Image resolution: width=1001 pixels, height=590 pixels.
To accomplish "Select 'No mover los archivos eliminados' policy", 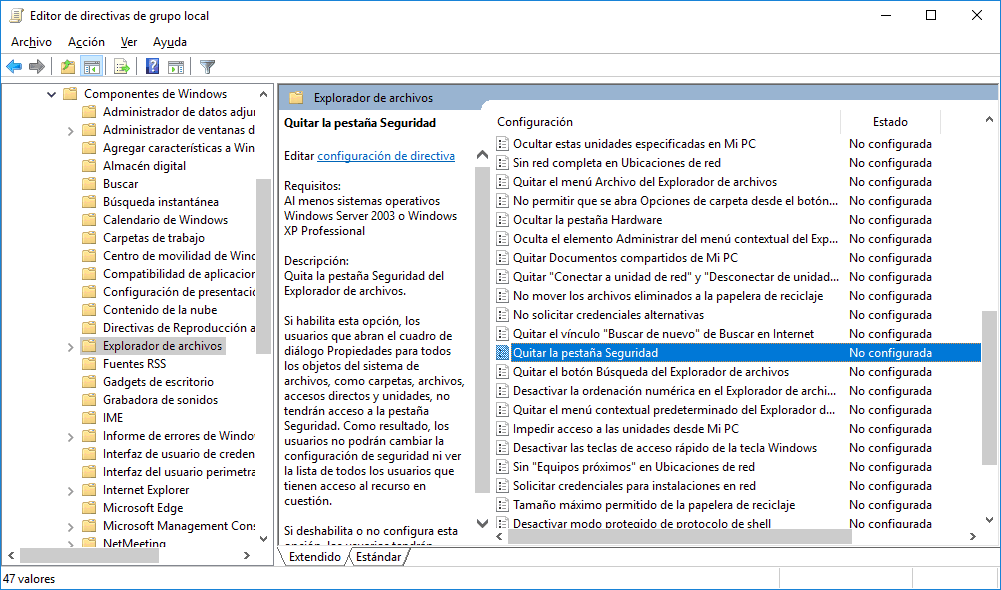I will tap(668, 296).
